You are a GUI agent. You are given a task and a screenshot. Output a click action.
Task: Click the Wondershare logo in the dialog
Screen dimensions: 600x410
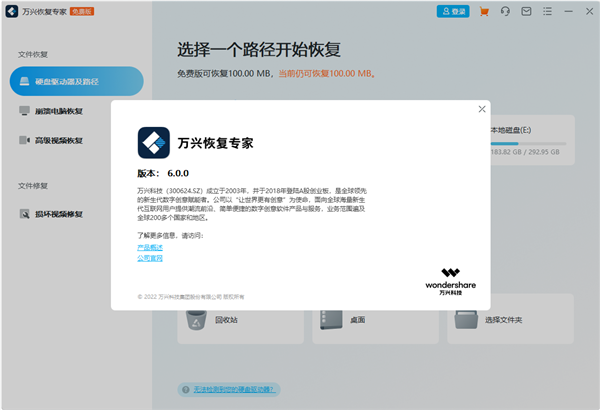pos(450,281)
